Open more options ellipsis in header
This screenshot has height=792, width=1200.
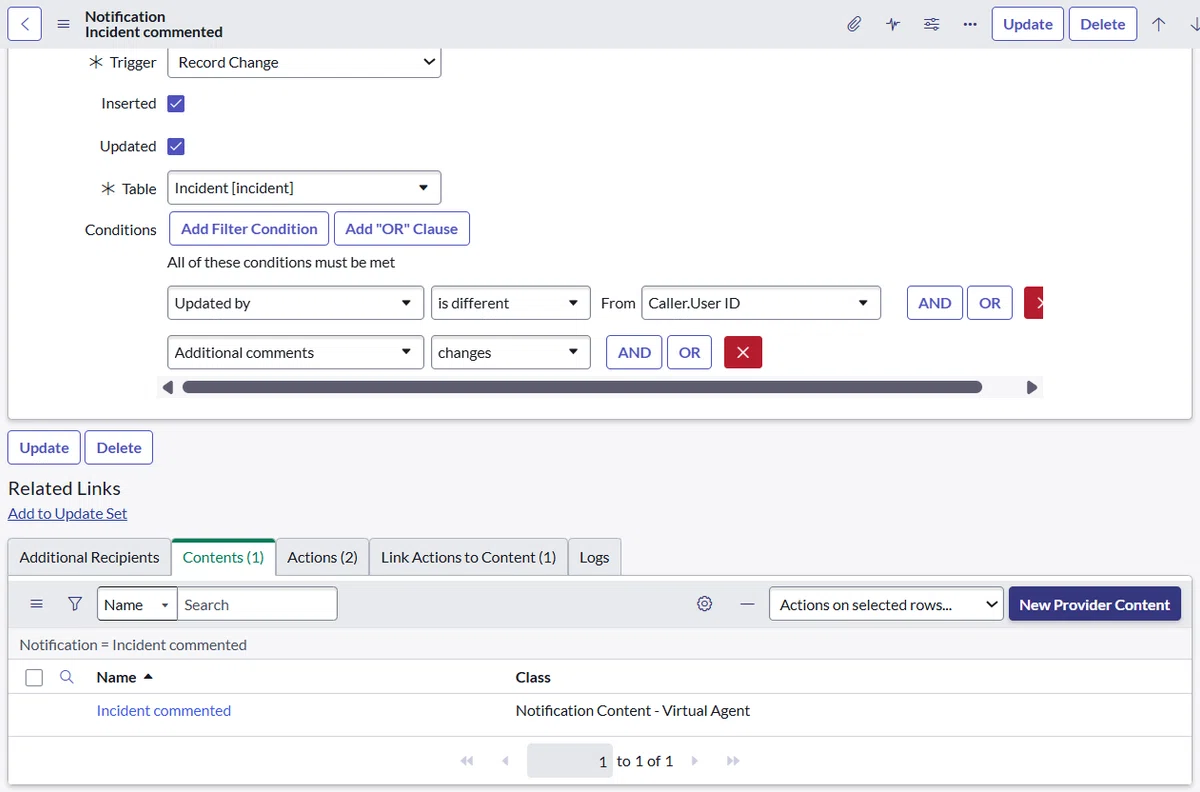click(x=970, y=24)
